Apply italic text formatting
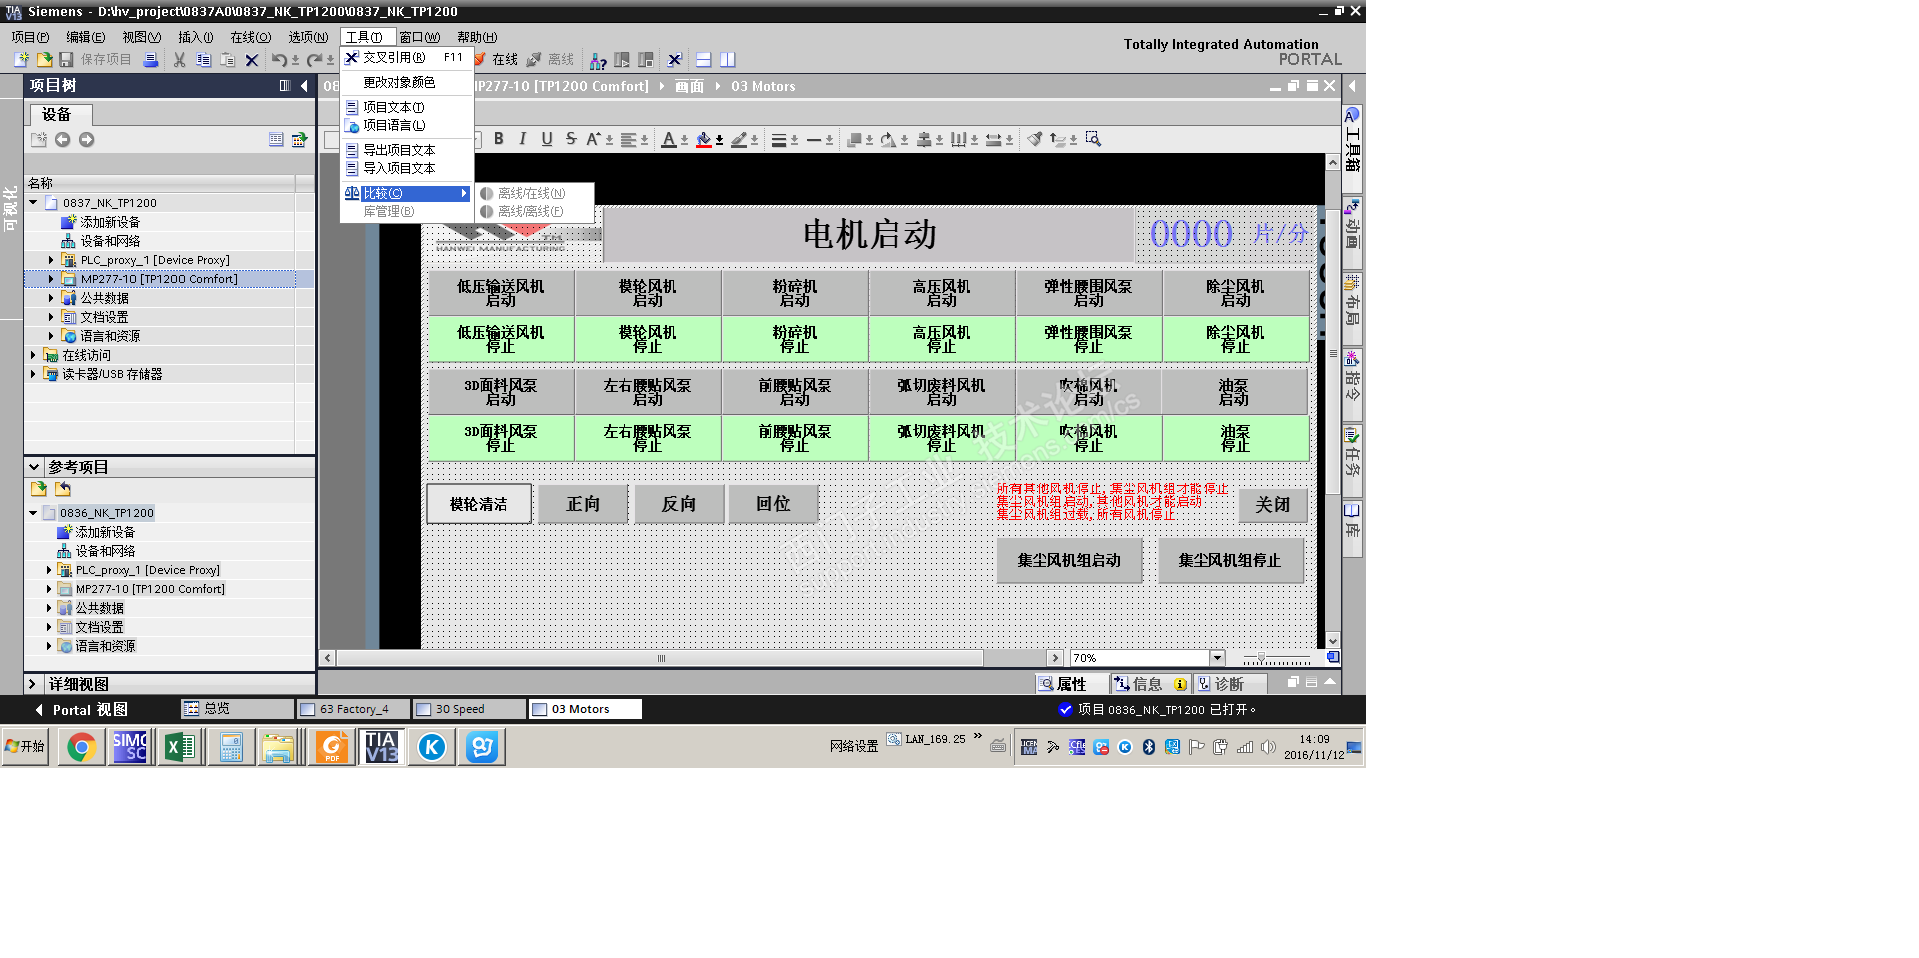This screenshot has height=958, width=1919. tap(523, 139)
